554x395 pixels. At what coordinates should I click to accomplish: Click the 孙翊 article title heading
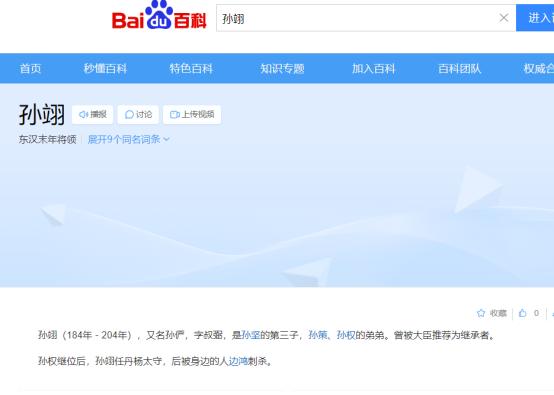click(42, 114)
